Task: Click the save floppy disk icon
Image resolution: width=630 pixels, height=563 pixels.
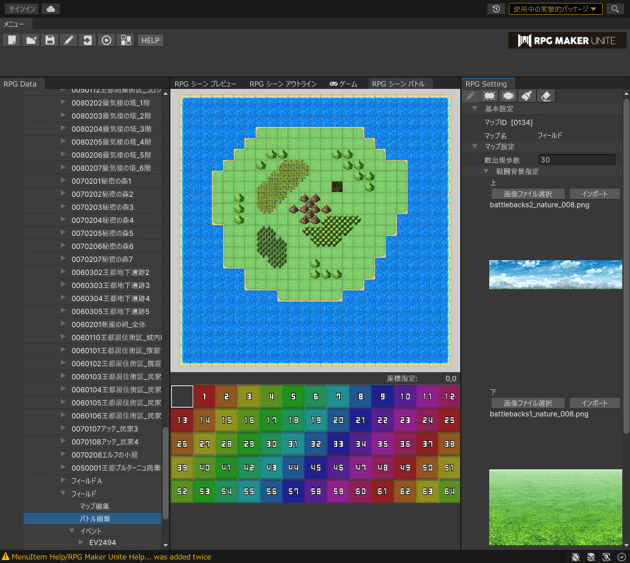Action: [x=49, y=40]
